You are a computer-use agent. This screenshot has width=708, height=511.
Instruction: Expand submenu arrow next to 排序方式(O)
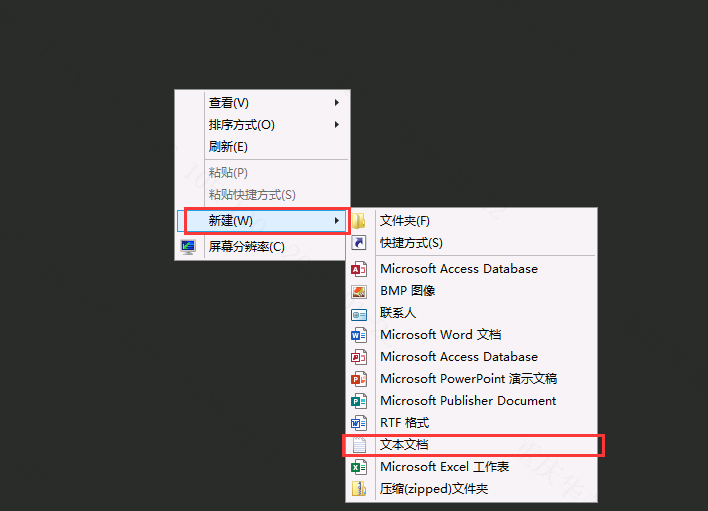pyautogui.click(x=336, y=125)
